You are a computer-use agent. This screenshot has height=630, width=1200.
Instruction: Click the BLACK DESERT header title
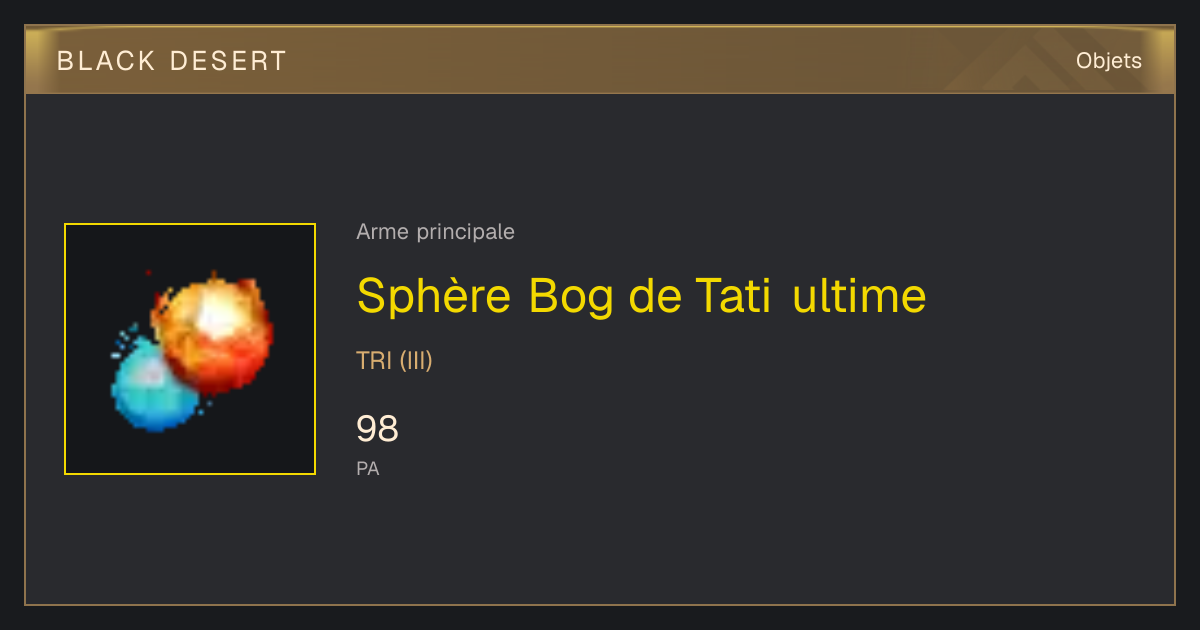click(171, 61)
